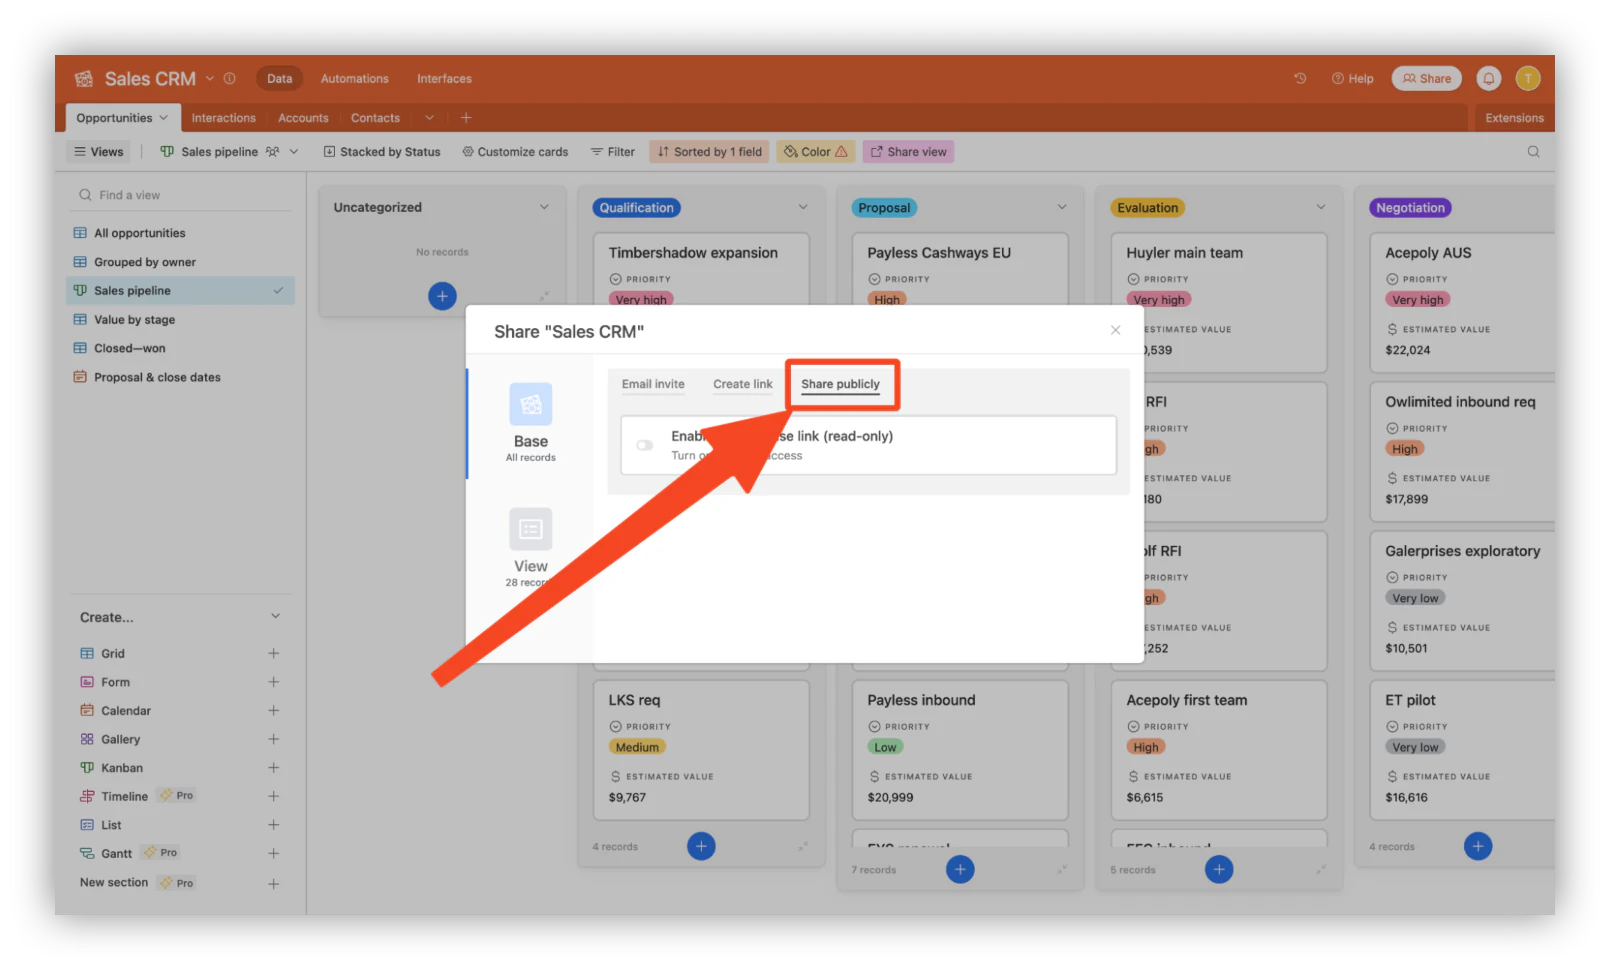Viewport: 1610px width, 970px height.
Task: Add a new table with plus icon
Action: [466, 118]
